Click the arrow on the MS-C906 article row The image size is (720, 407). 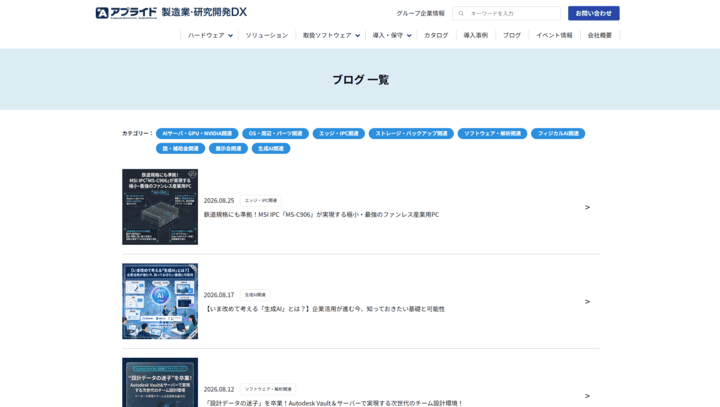click(x=587, y=207)
